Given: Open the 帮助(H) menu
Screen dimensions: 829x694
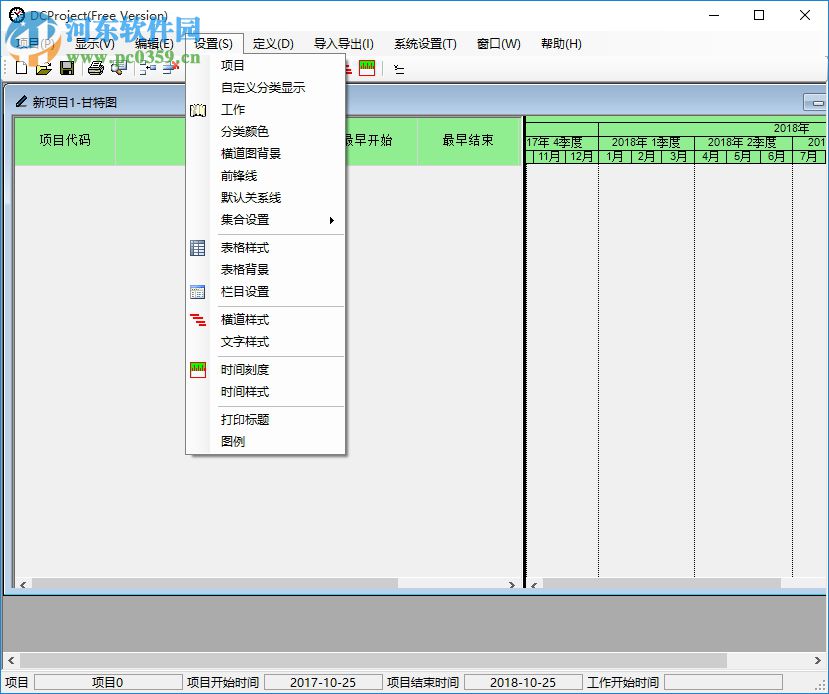Looking at the screenshot, I should click(559, 43).
